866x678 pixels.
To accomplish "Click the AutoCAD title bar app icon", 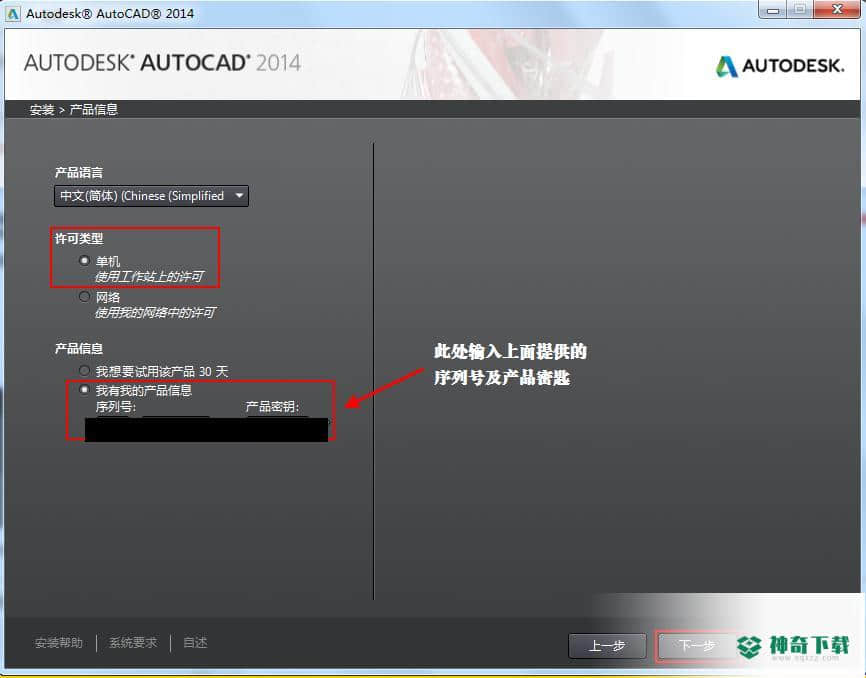I will point(13,13).
